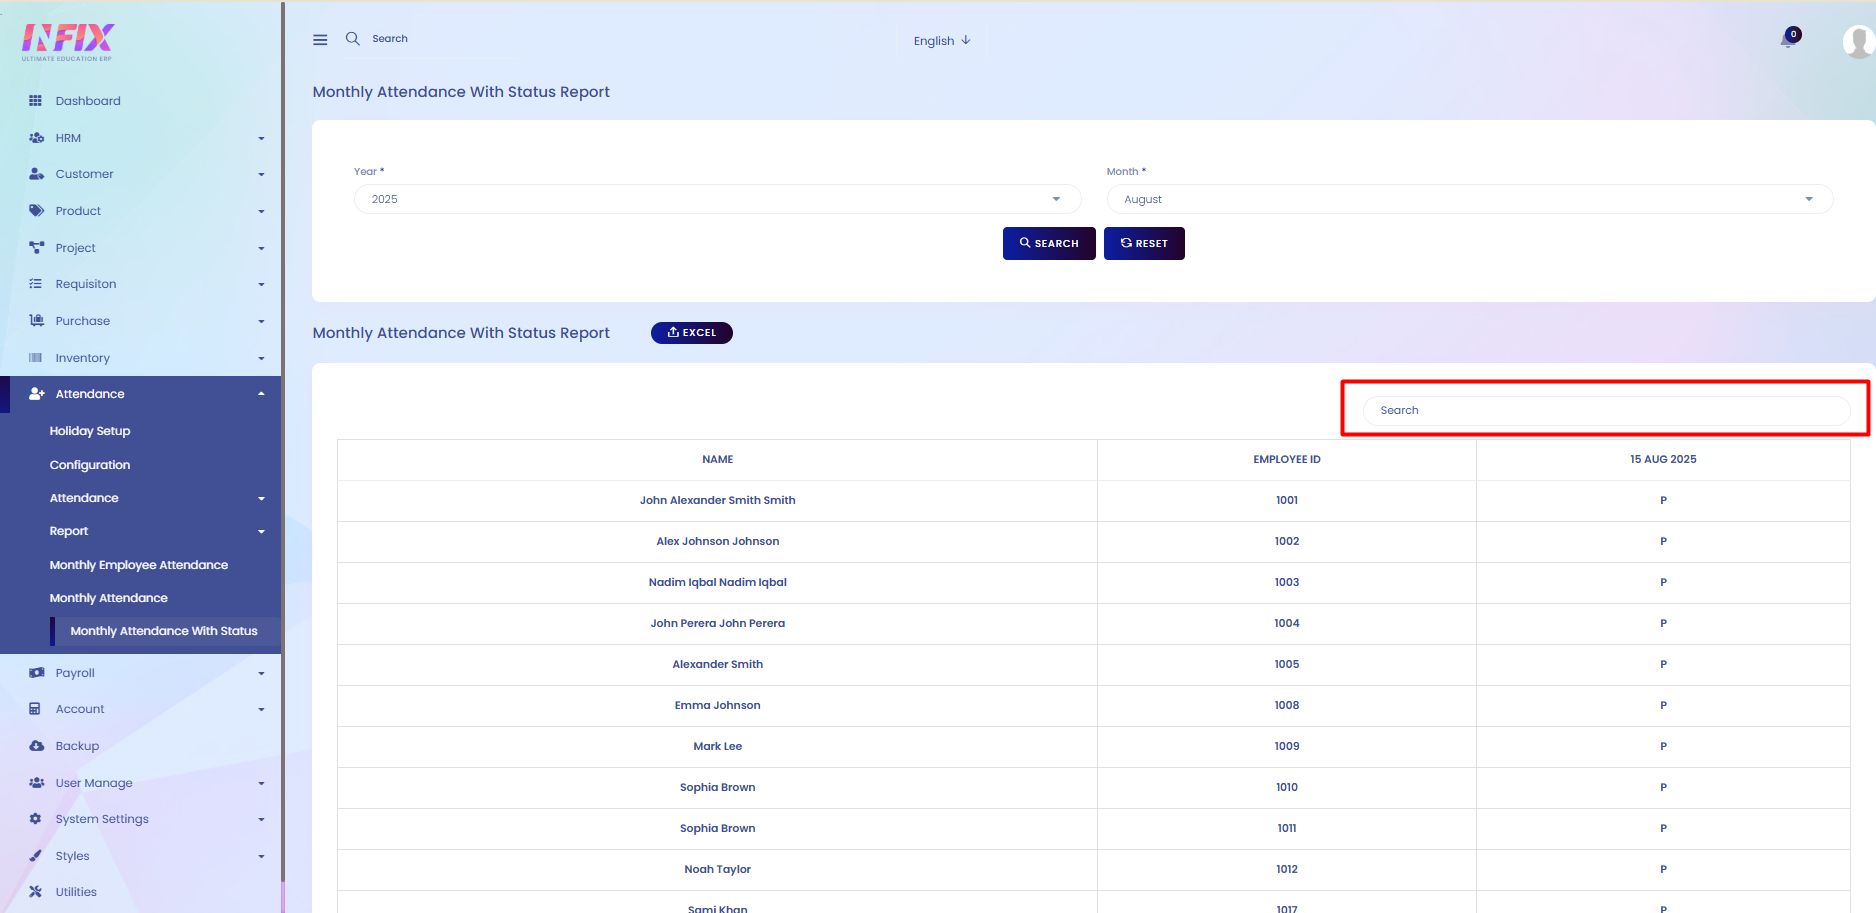Collapse the Attendance menu arrow
This screenshot has height=913, width=1876.
[x=261, y=394]
